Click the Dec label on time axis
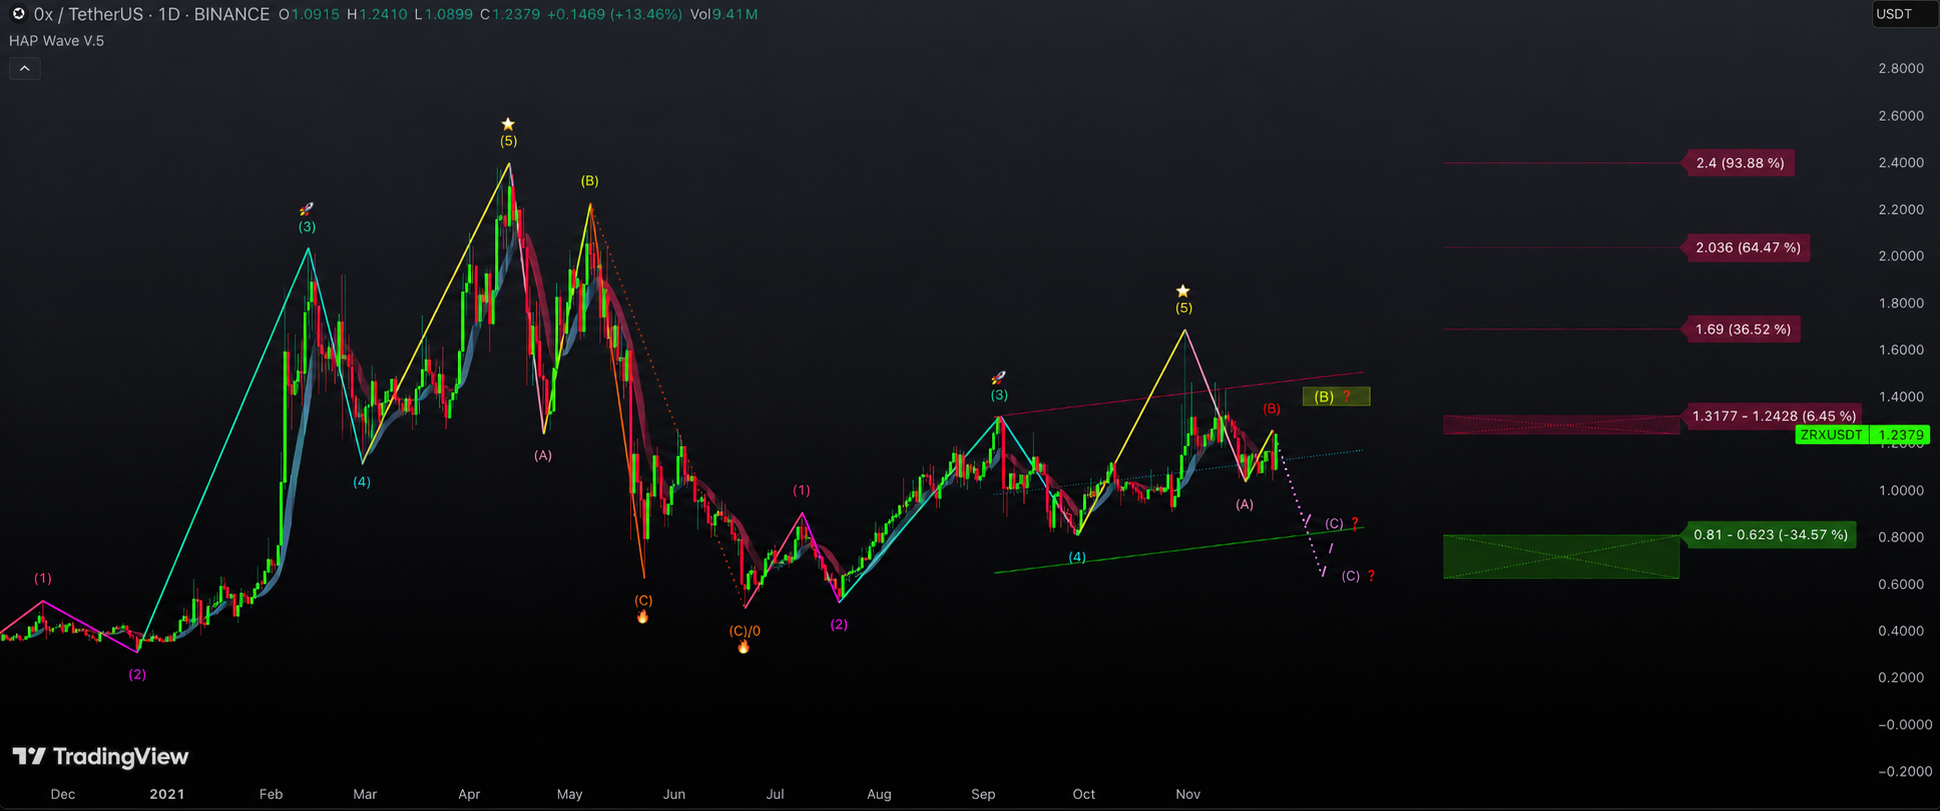Viewport: 1940px width, 811px height. [63, 794]
